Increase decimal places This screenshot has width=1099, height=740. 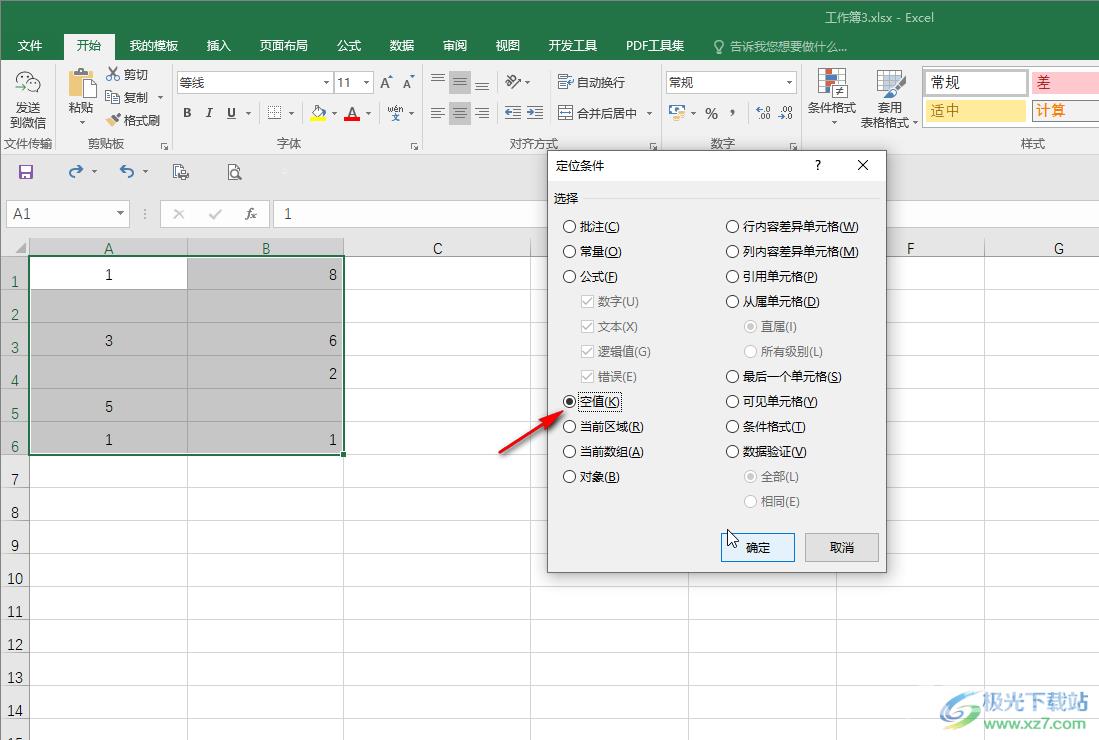click(763, 113)
